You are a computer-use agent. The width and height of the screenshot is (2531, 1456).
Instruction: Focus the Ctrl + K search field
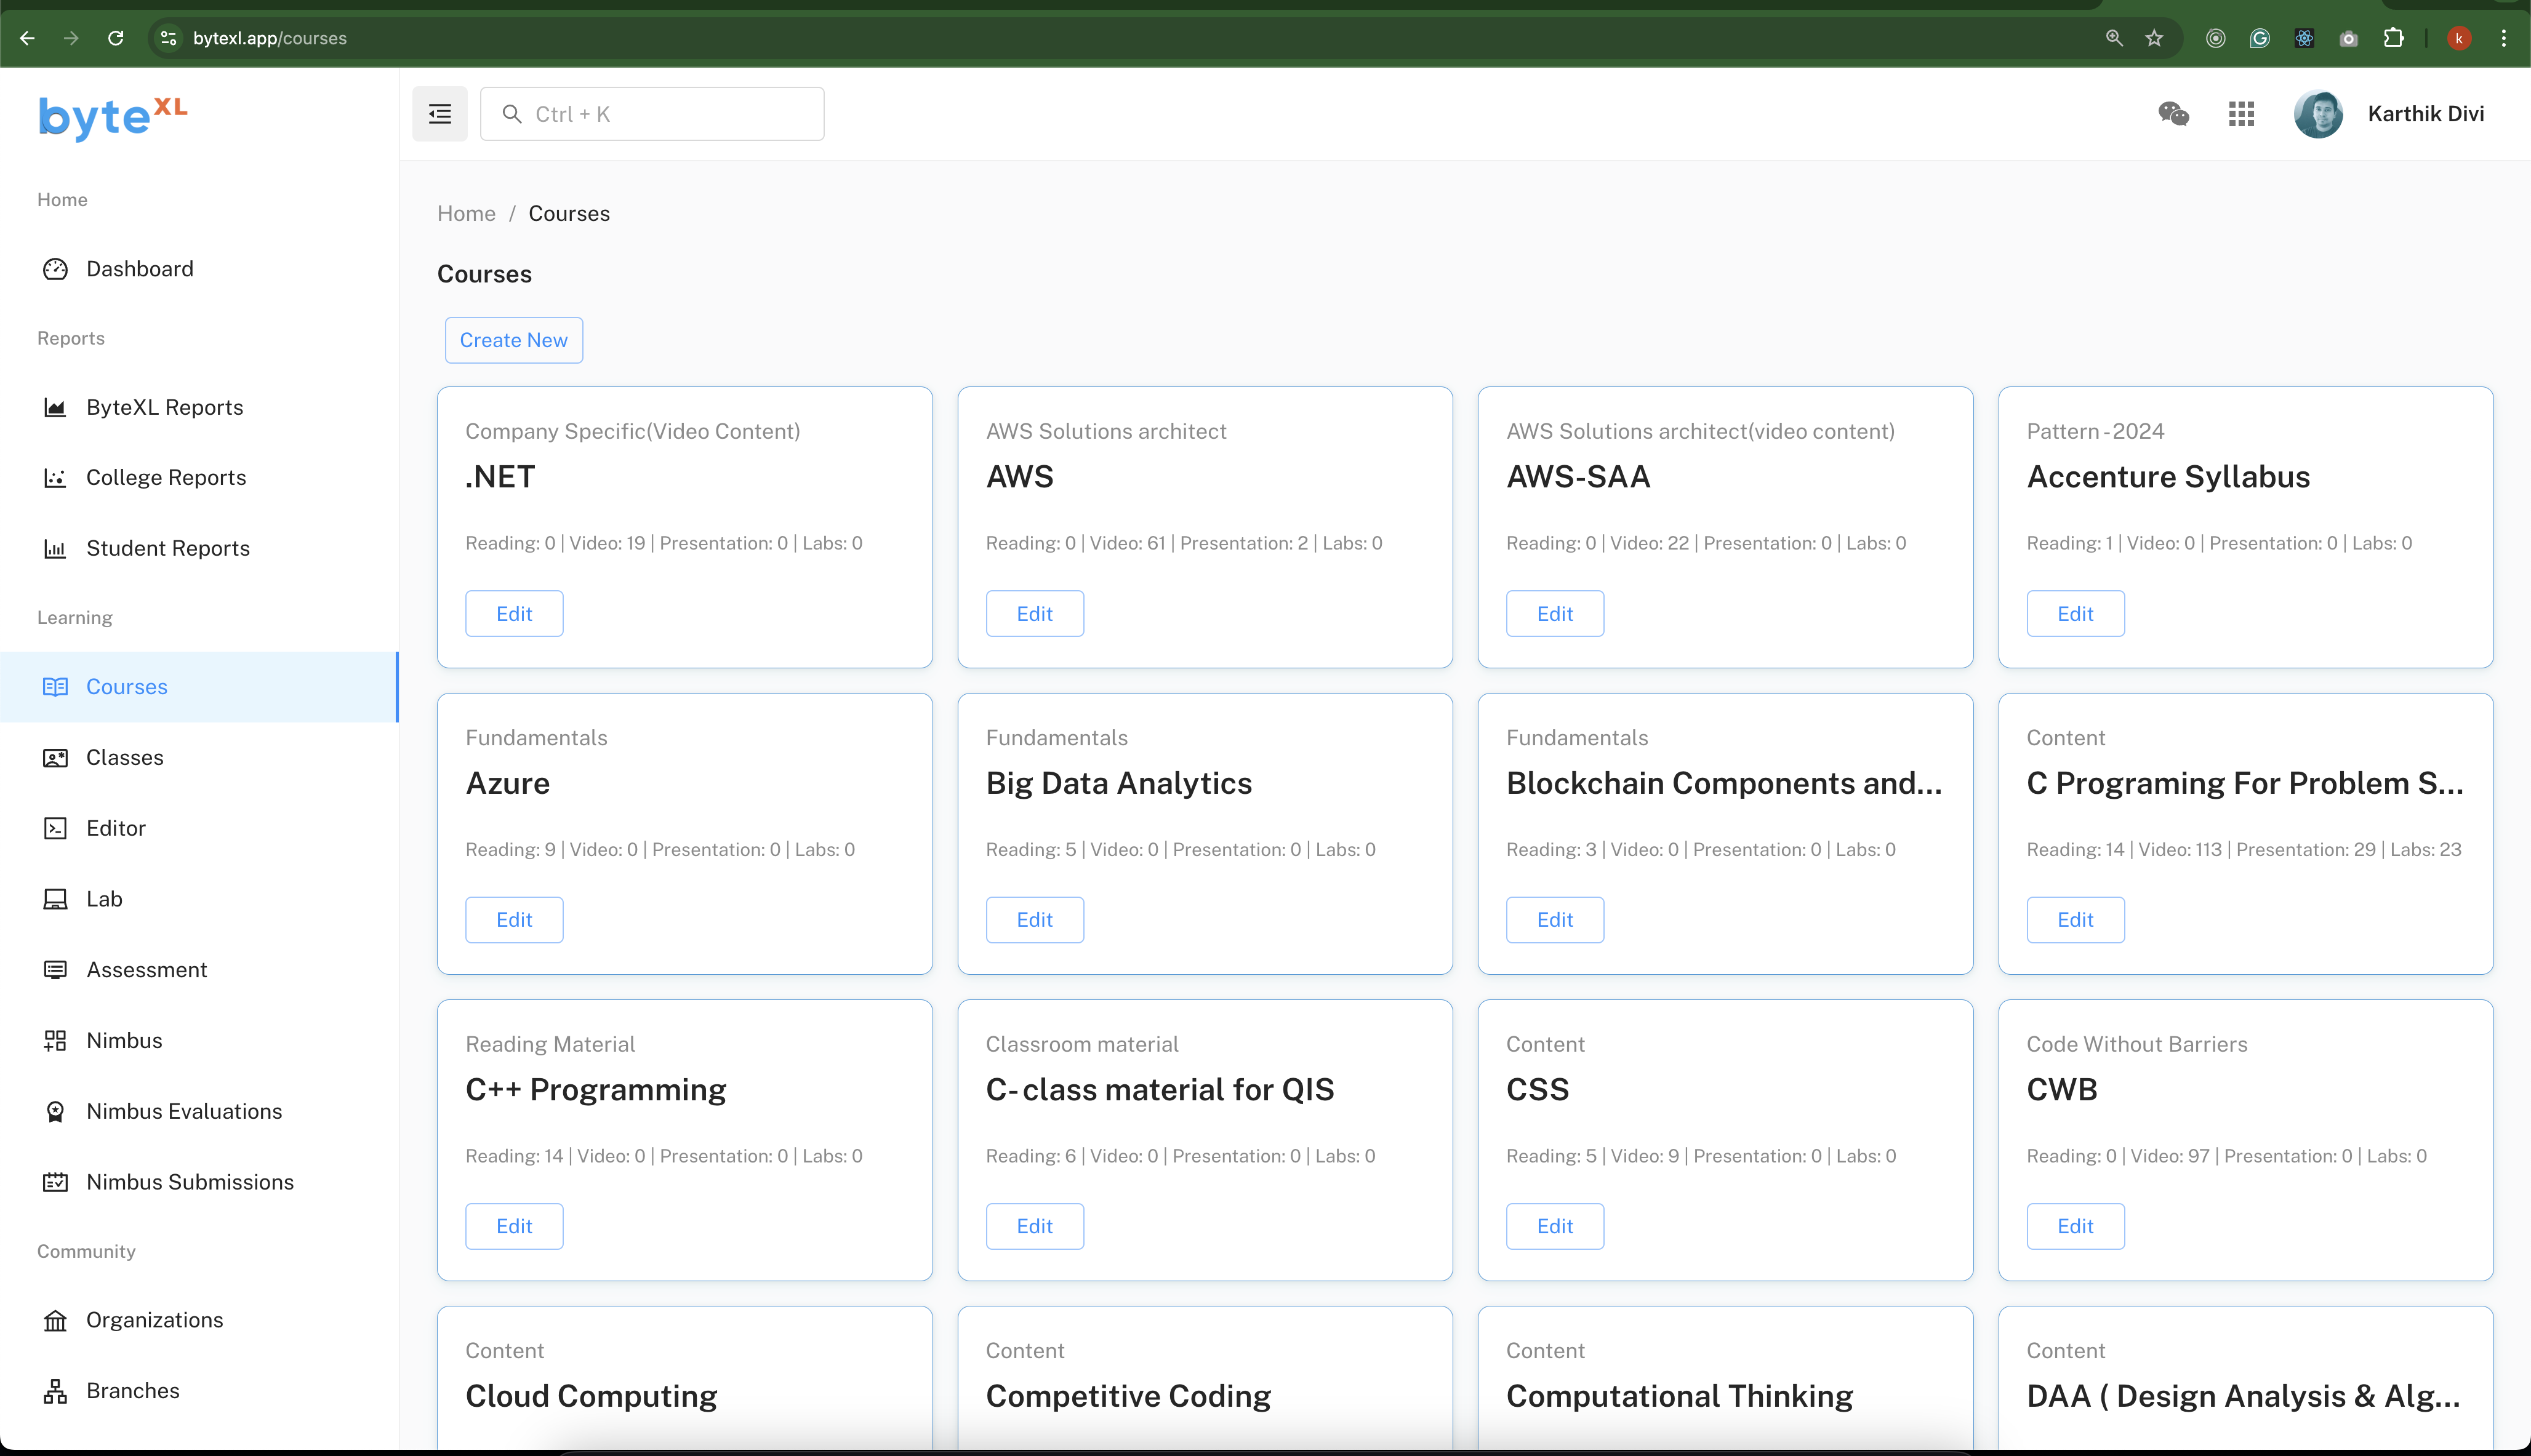tap(652, 114)
